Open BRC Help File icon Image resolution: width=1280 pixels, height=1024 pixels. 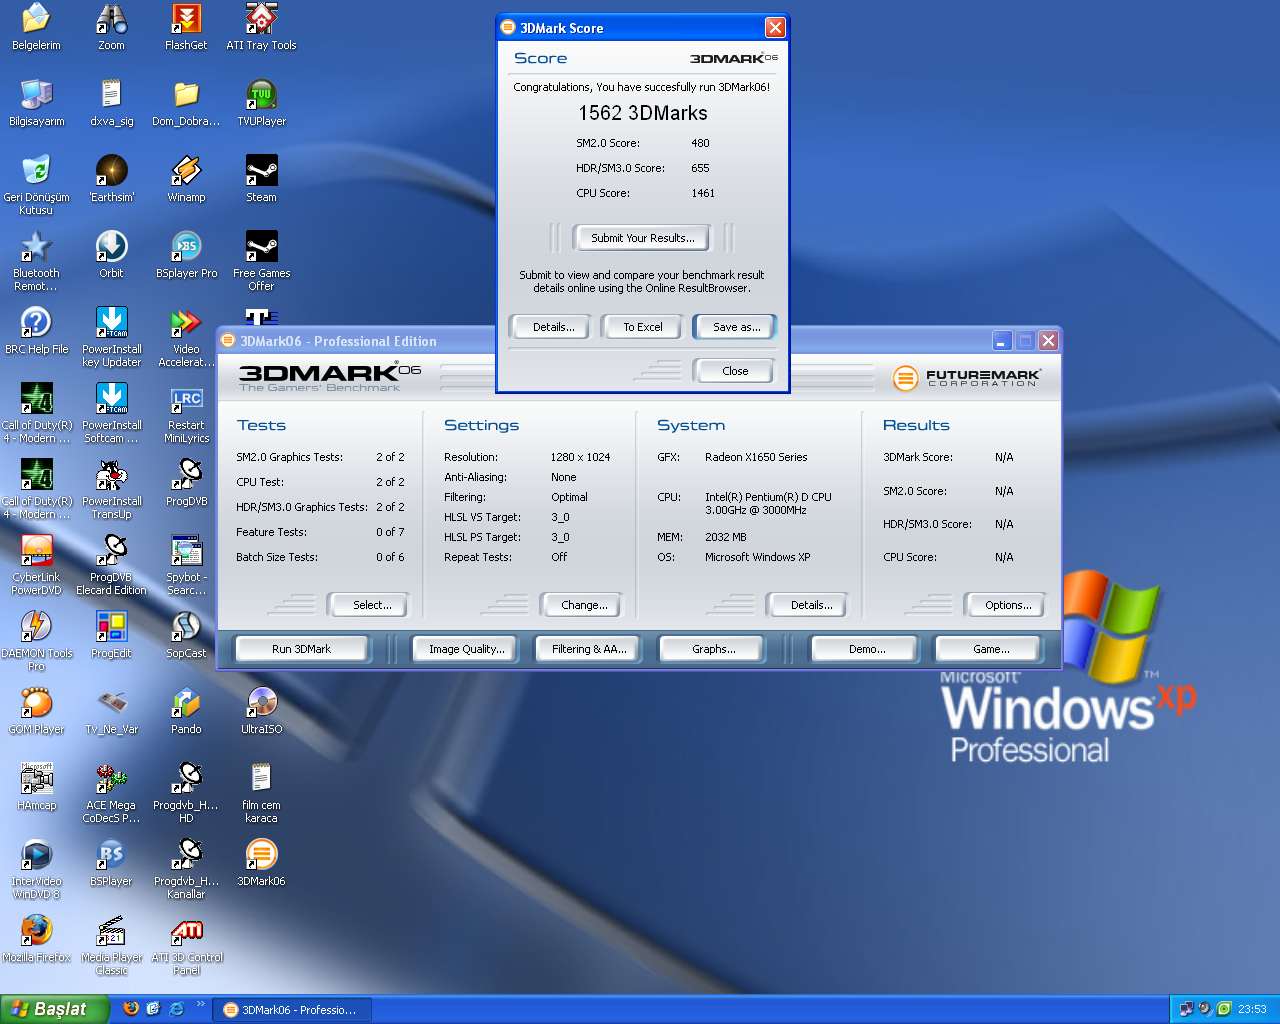tap(36, 331)
